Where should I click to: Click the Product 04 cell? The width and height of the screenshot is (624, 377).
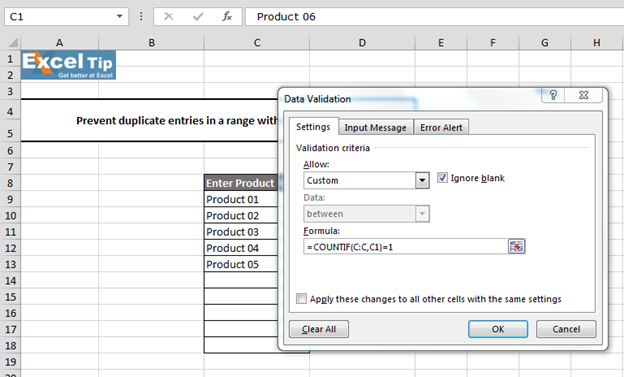[x=241, y=248]
